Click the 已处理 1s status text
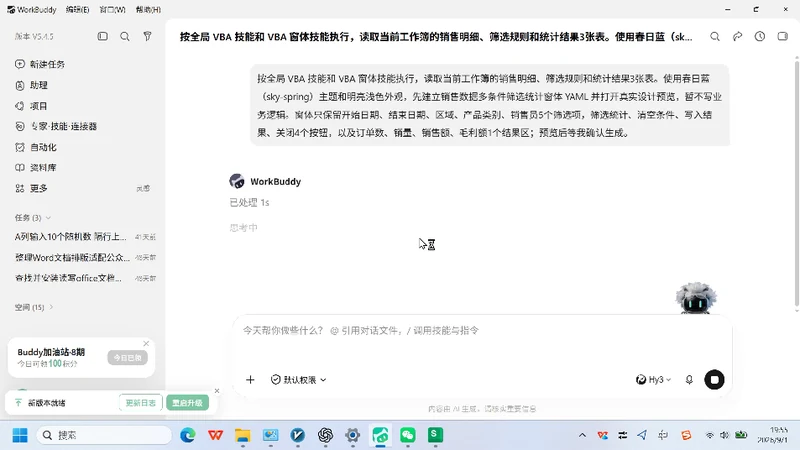This screenshot has height=450, width=800. (249, 203)
